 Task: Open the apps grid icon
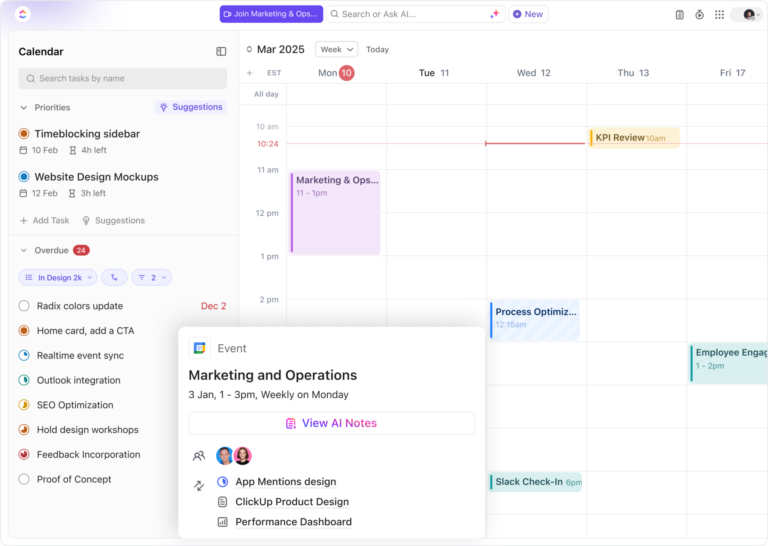click(719, 15)
